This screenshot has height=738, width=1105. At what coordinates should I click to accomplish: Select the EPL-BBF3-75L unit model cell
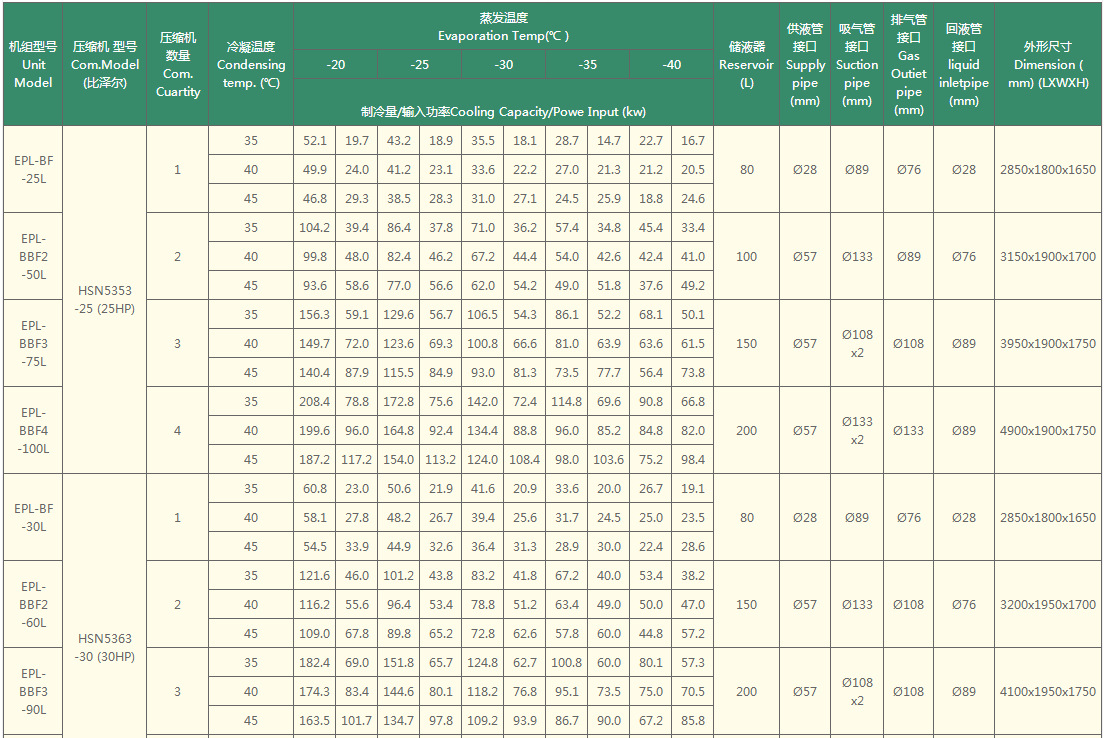tap(33, 343)
